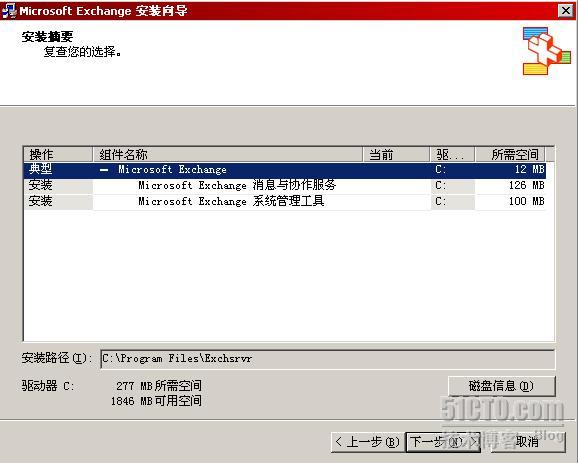Click the Exchange logo graphic in header
578x463 pixels.
(547, 51)
